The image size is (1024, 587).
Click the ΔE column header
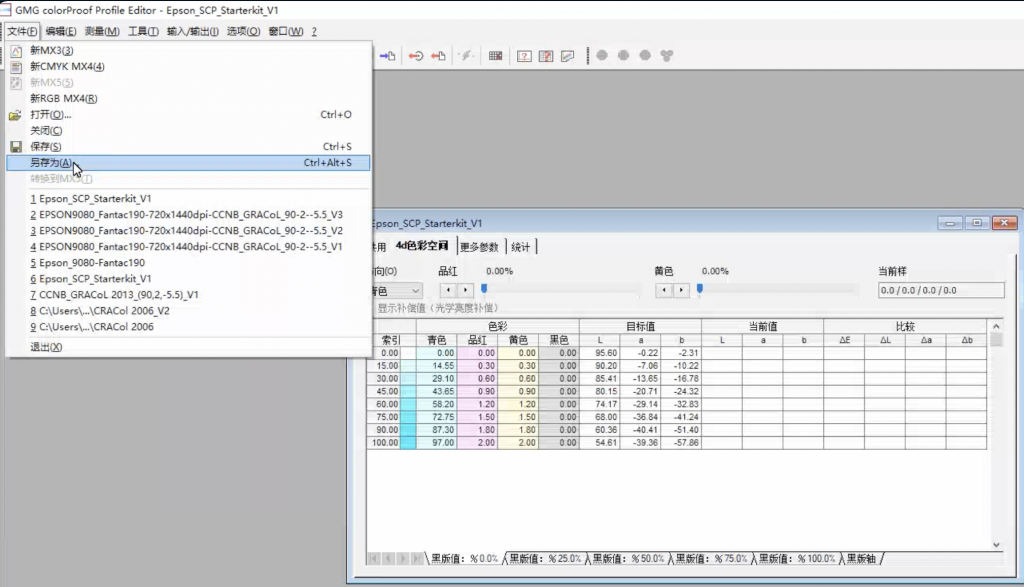point(844,340)
